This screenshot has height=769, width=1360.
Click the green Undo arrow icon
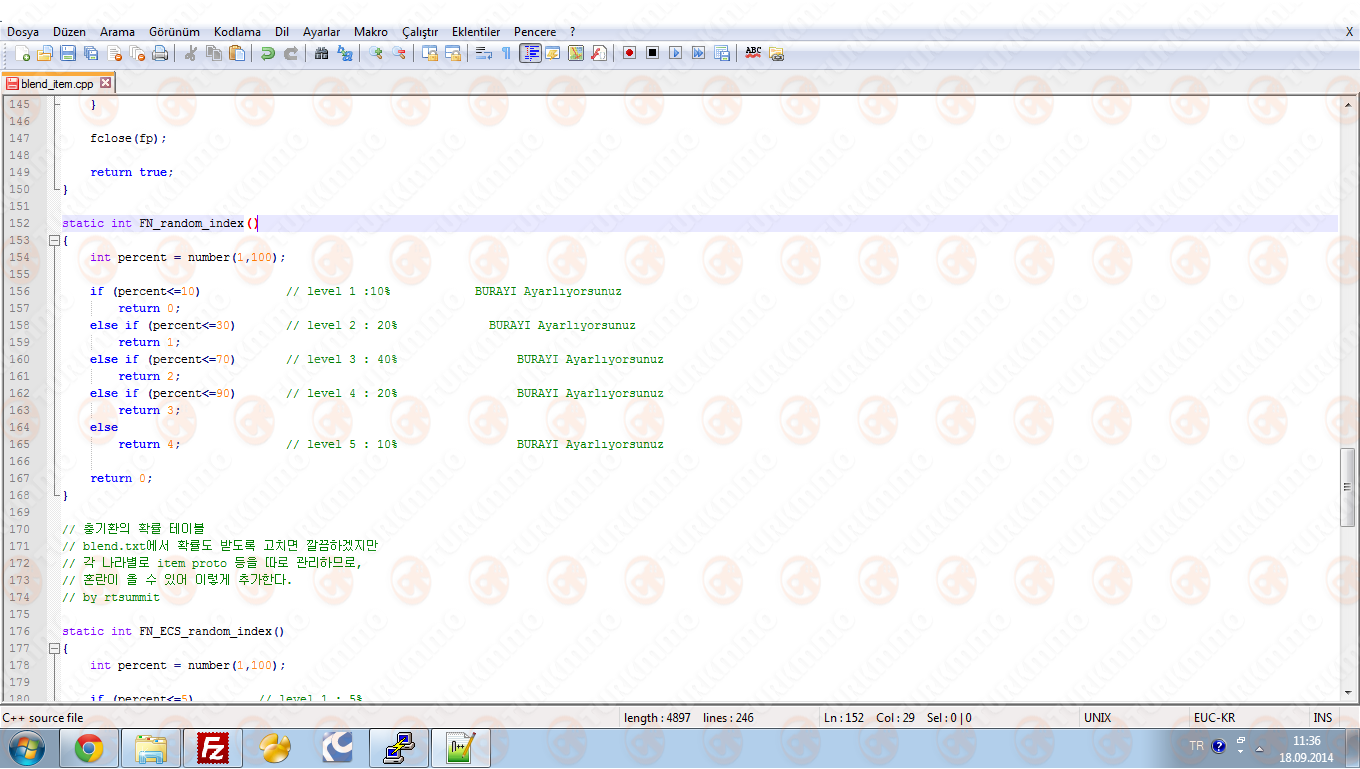[267, 53]
